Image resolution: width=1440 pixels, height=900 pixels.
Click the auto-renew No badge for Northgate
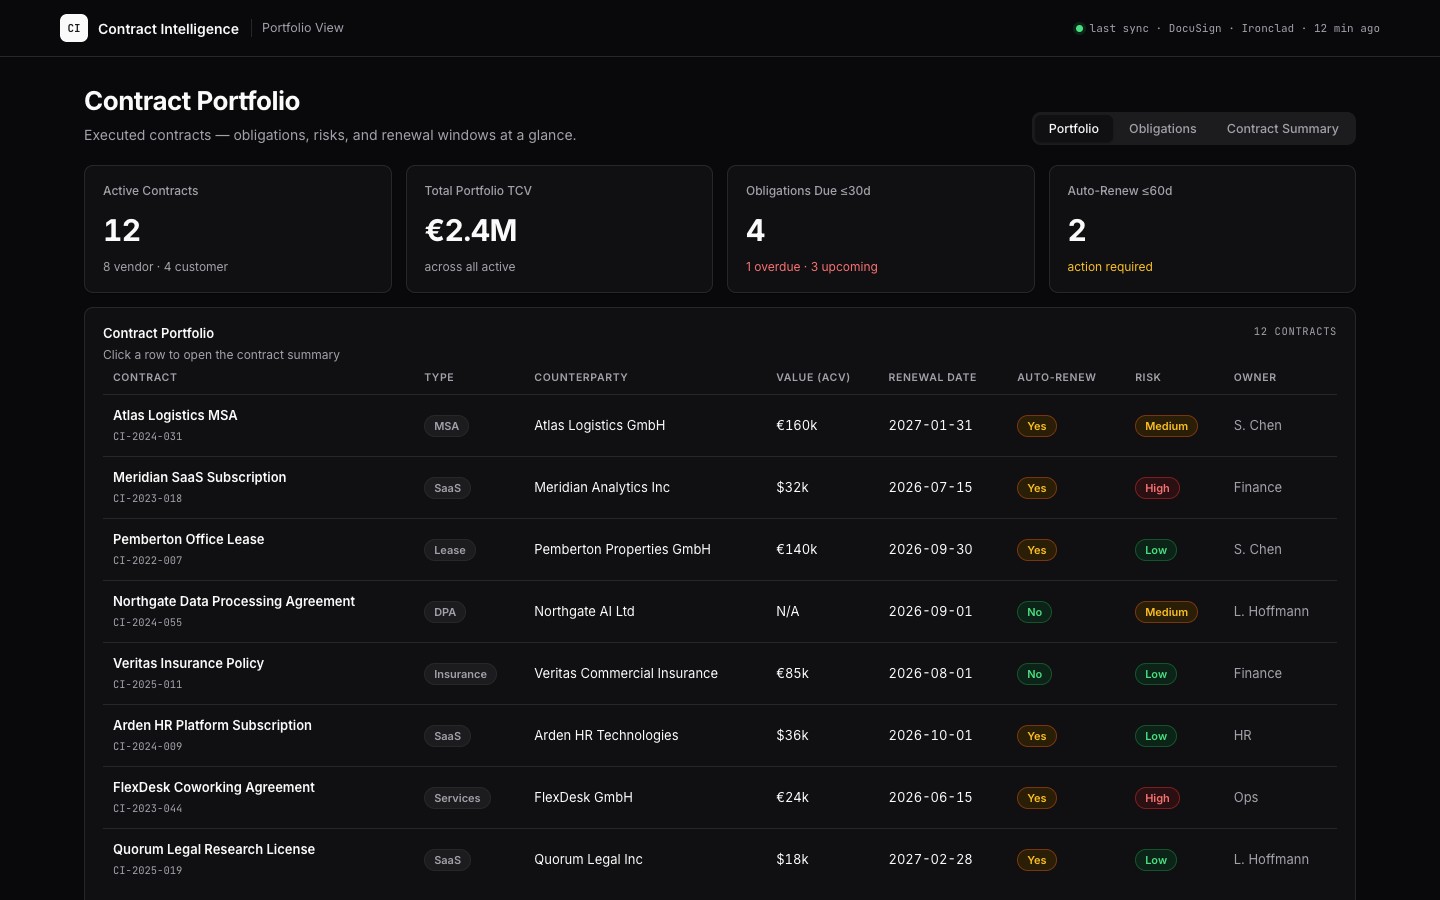(1034, 612)
